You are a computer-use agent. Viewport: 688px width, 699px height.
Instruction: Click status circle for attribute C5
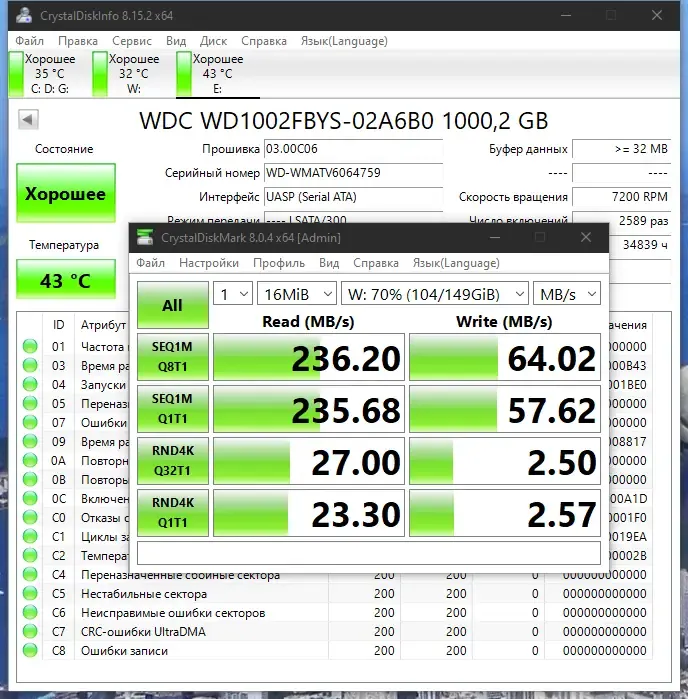30,593
